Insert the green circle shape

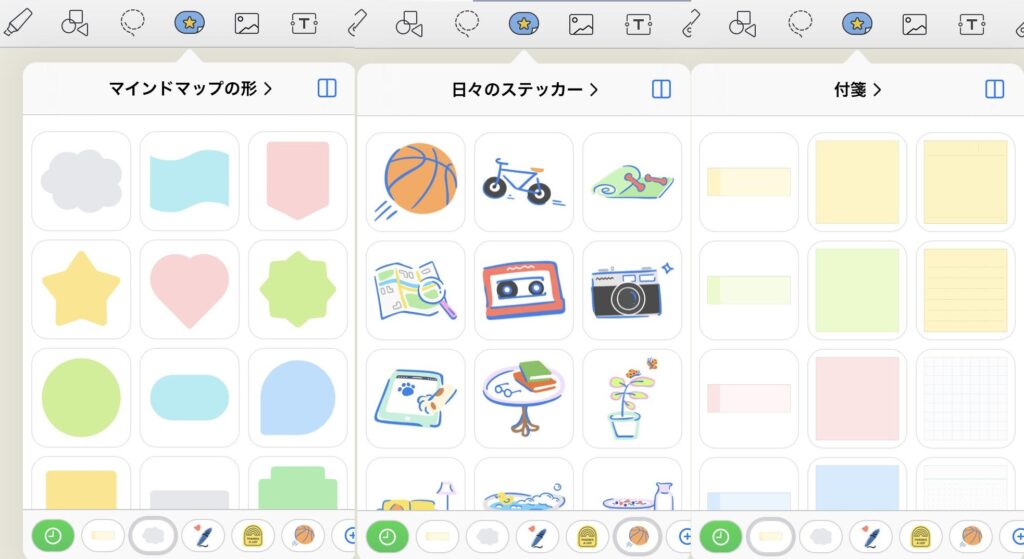point(81,398)
